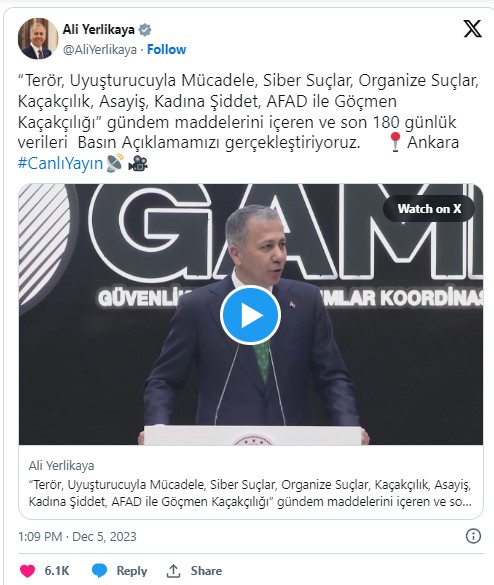This screenshot has height=585, width=494.
Task: Click the Reply label text
Action: 132,571
